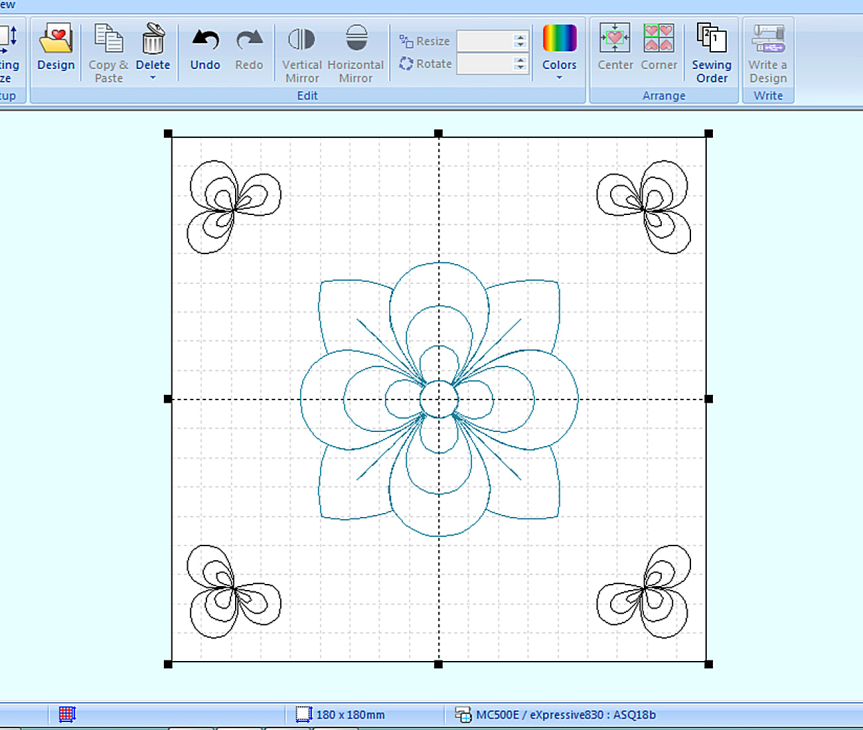
Task: Apply Horizontal Mirror to the design
Action: [356, 40]
